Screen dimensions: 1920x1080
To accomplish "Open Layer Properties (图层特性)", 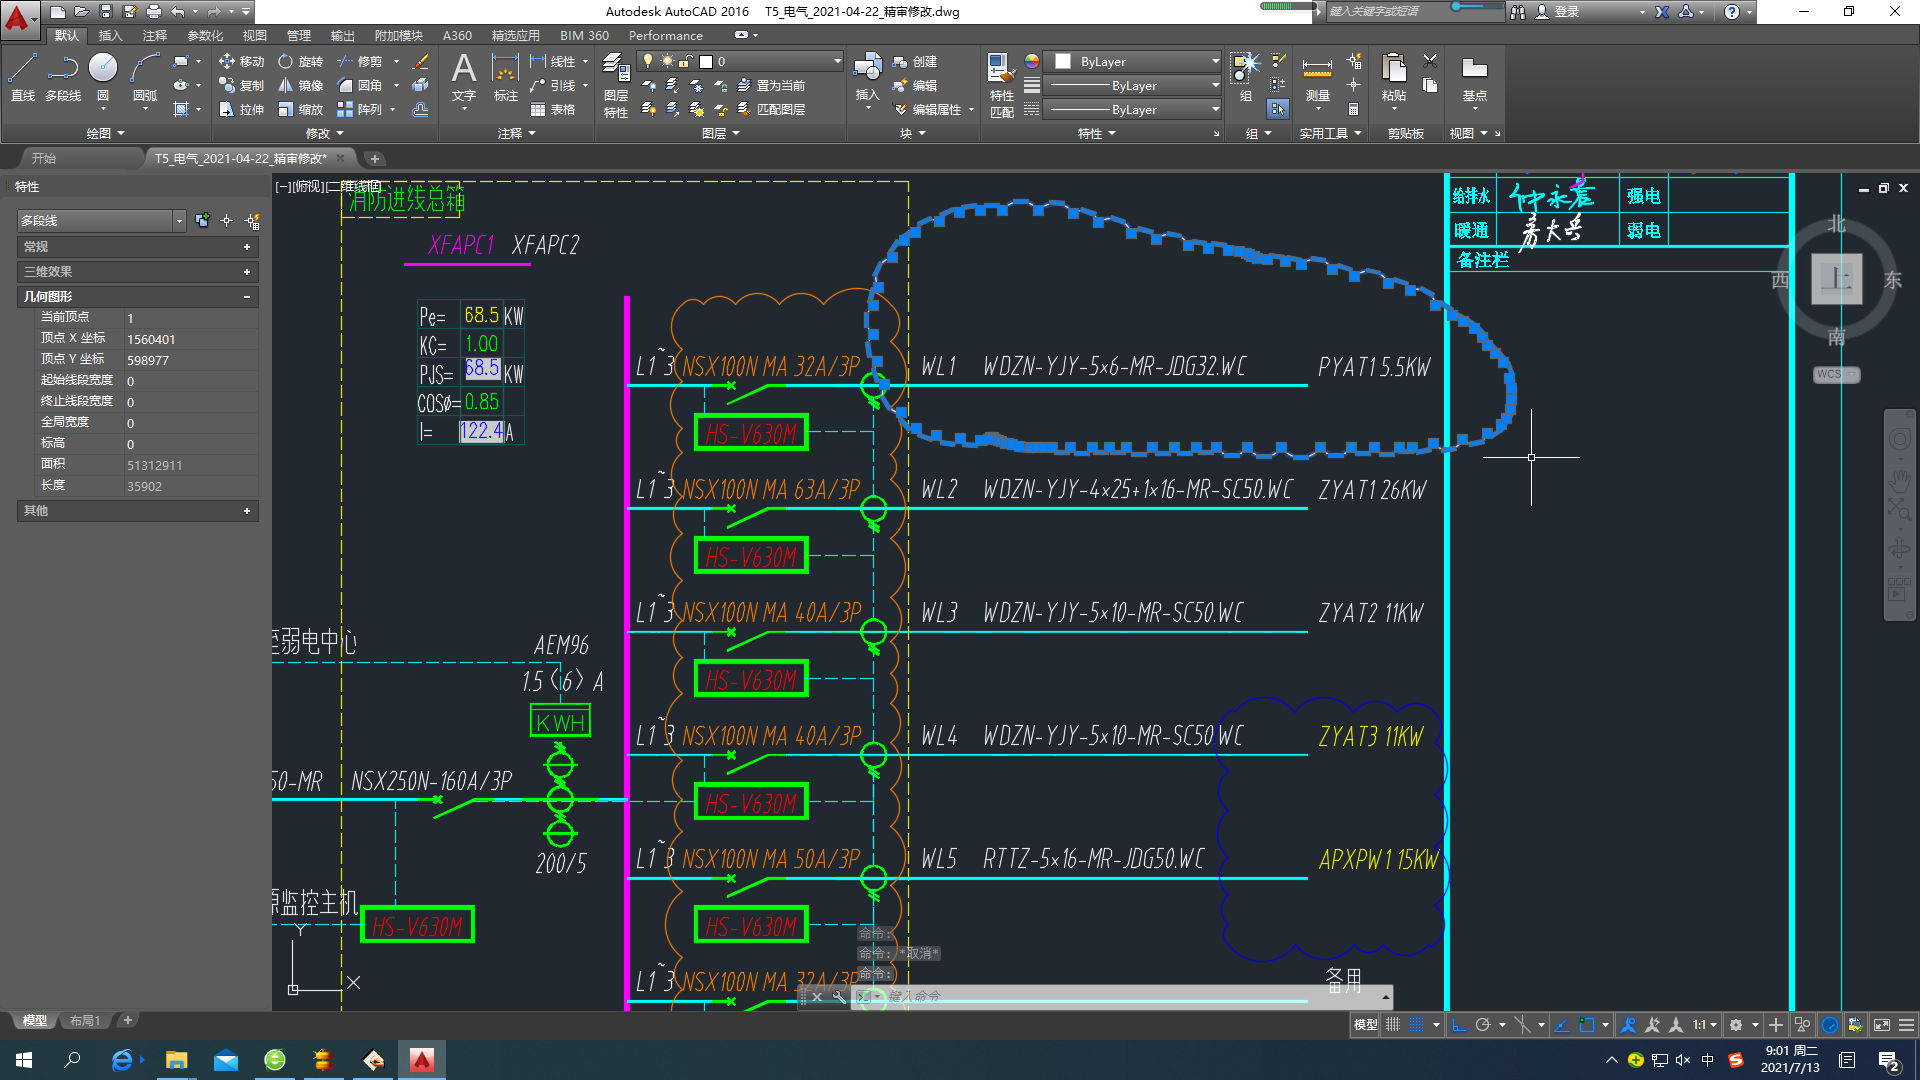I will click(615, 85).
